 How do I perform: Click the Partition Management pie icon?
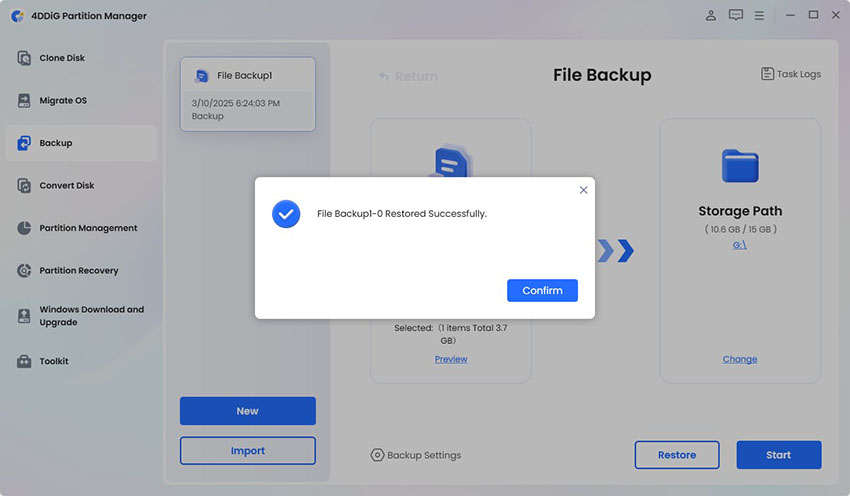pyautogui.click(x=24, y=228)
